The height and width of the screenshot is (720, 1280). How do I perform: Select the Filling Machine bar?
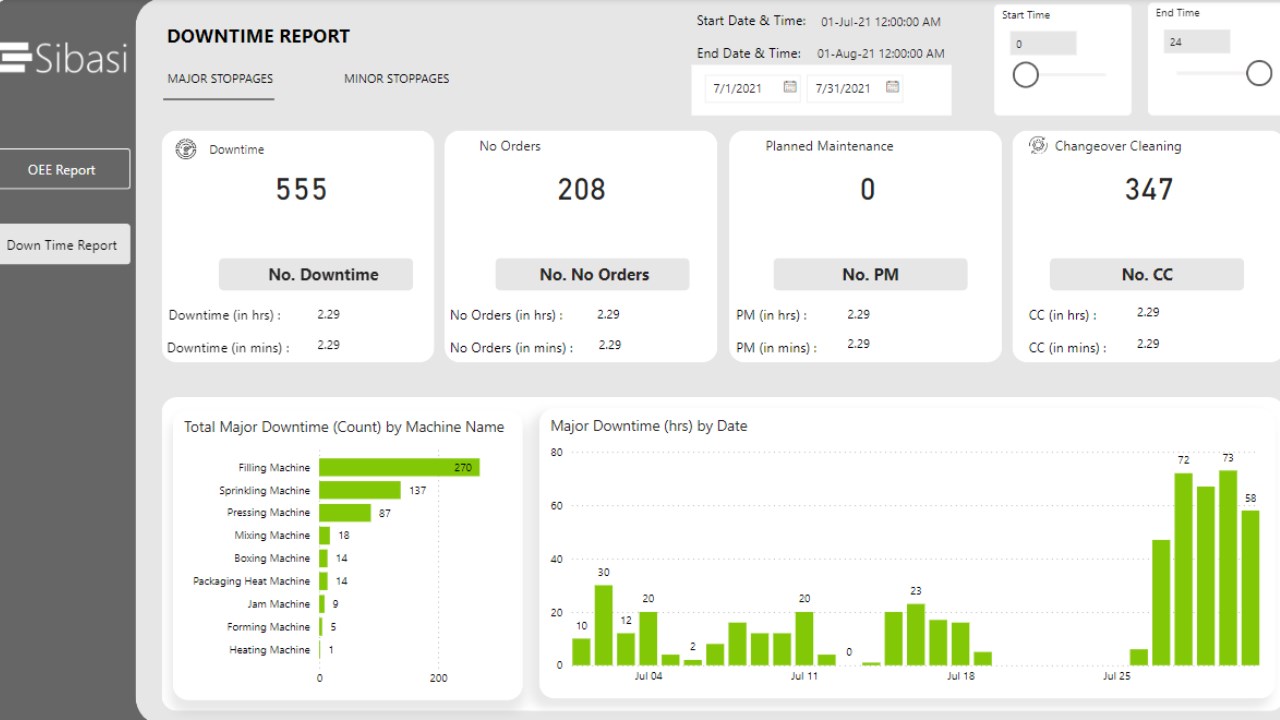pyautogui.click(x=400, y=467)
